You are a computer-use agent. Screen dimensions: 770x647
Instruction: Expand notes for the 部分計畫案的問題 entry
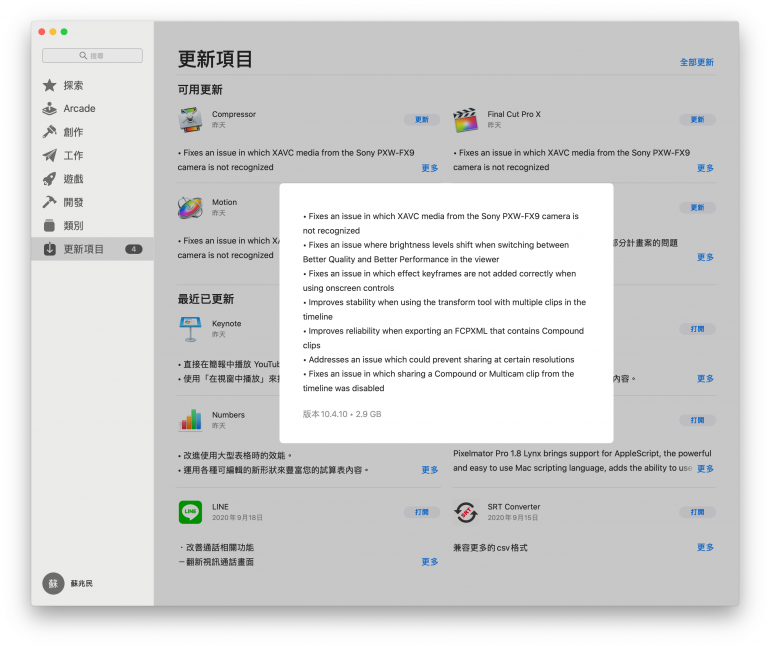[x=705, y=257]
